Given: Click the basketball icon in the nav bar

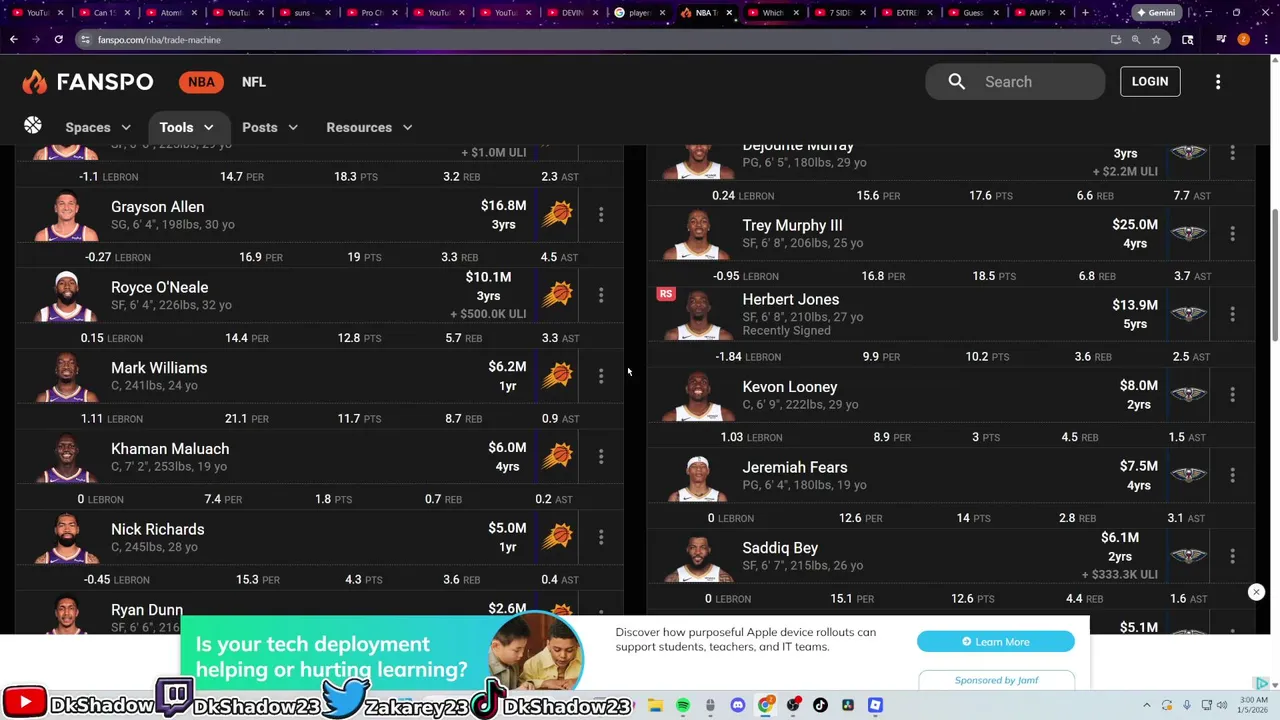Looking at the screenshot, I should [33, 125].
